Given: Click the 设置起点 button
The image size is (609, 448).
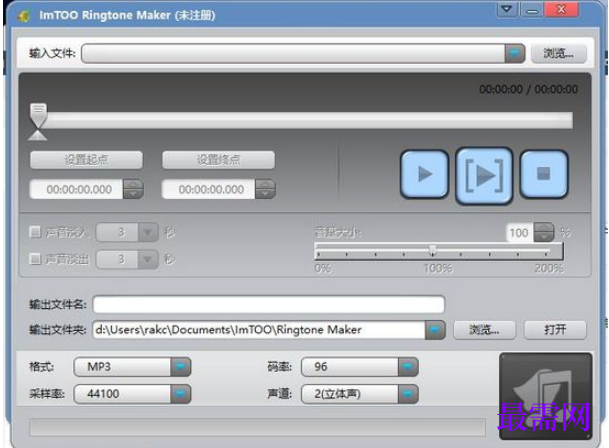Looking at the screenshot, I should click(86, 160).
